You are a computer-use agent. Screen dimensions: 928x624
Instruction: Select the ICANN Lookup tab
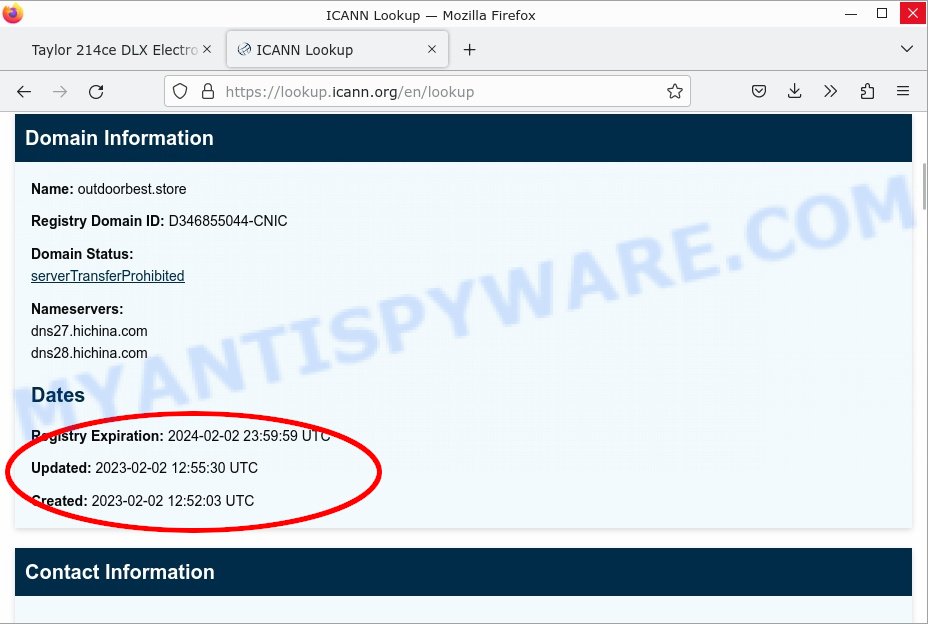pos(337,50)
